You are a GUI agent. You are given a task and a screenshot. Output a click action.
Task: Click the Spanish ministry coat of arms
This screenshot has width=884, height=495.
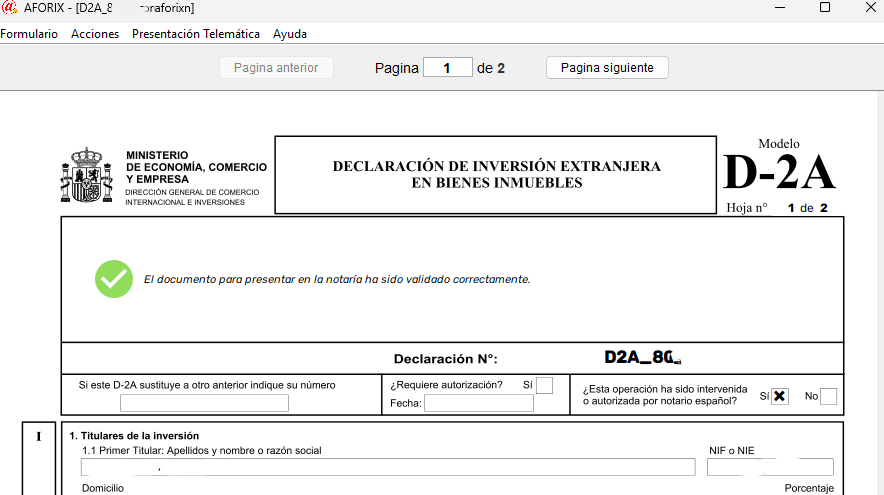click(88, 175)
